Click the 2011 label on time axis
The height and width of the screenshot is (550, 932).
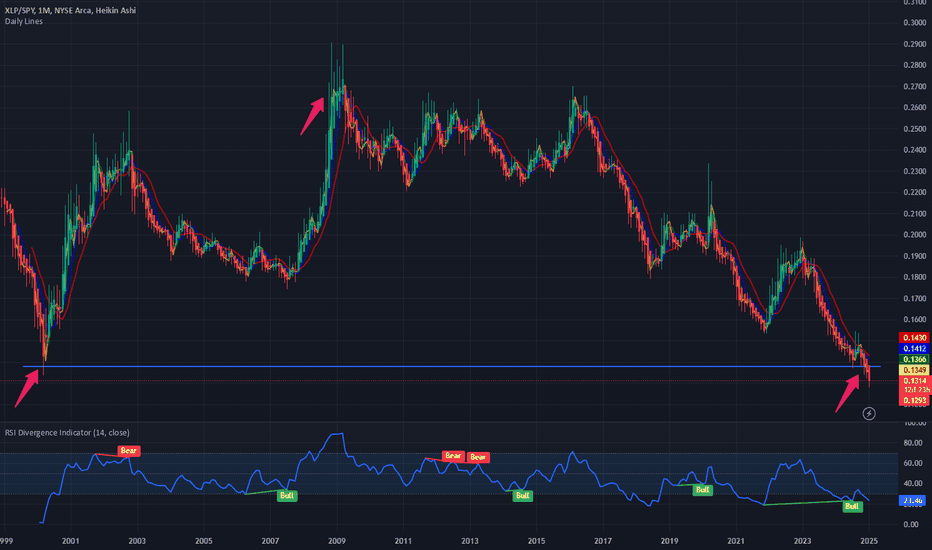[x=403, y=541]
